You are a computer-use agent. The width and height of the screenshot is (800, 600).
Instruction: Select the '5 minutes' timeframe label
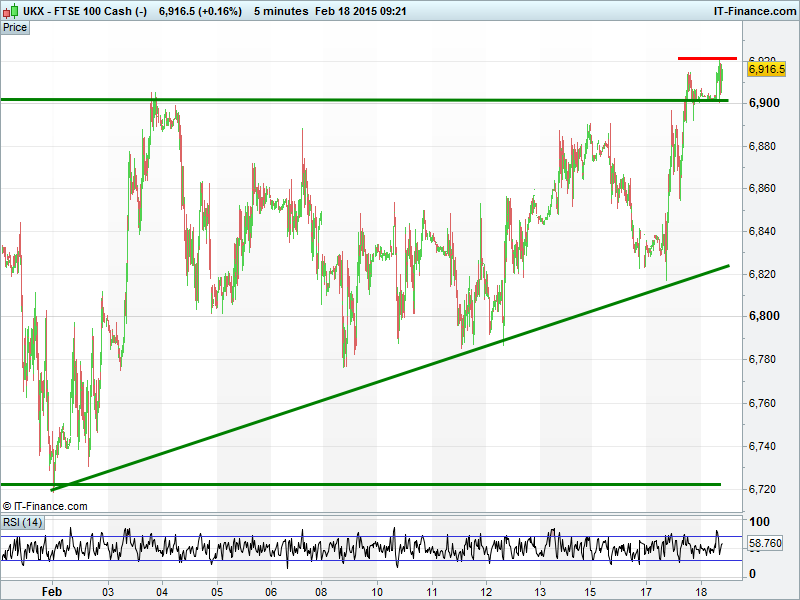[x=281, y=11]
